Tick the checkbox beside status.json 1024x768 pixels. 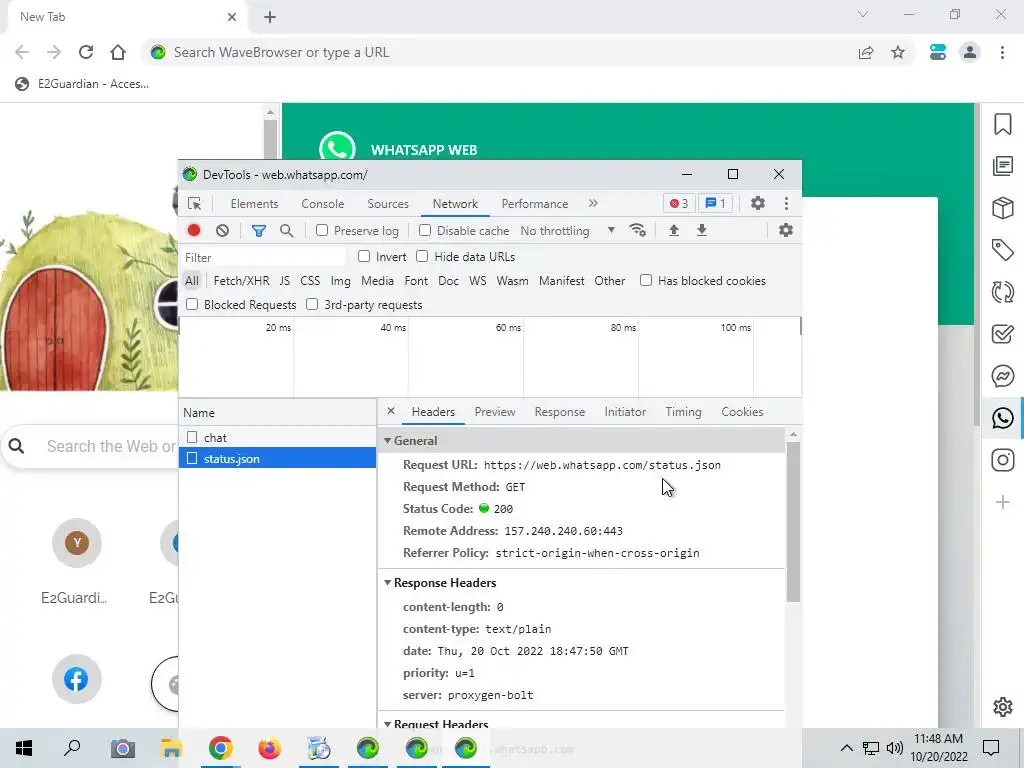192,458
